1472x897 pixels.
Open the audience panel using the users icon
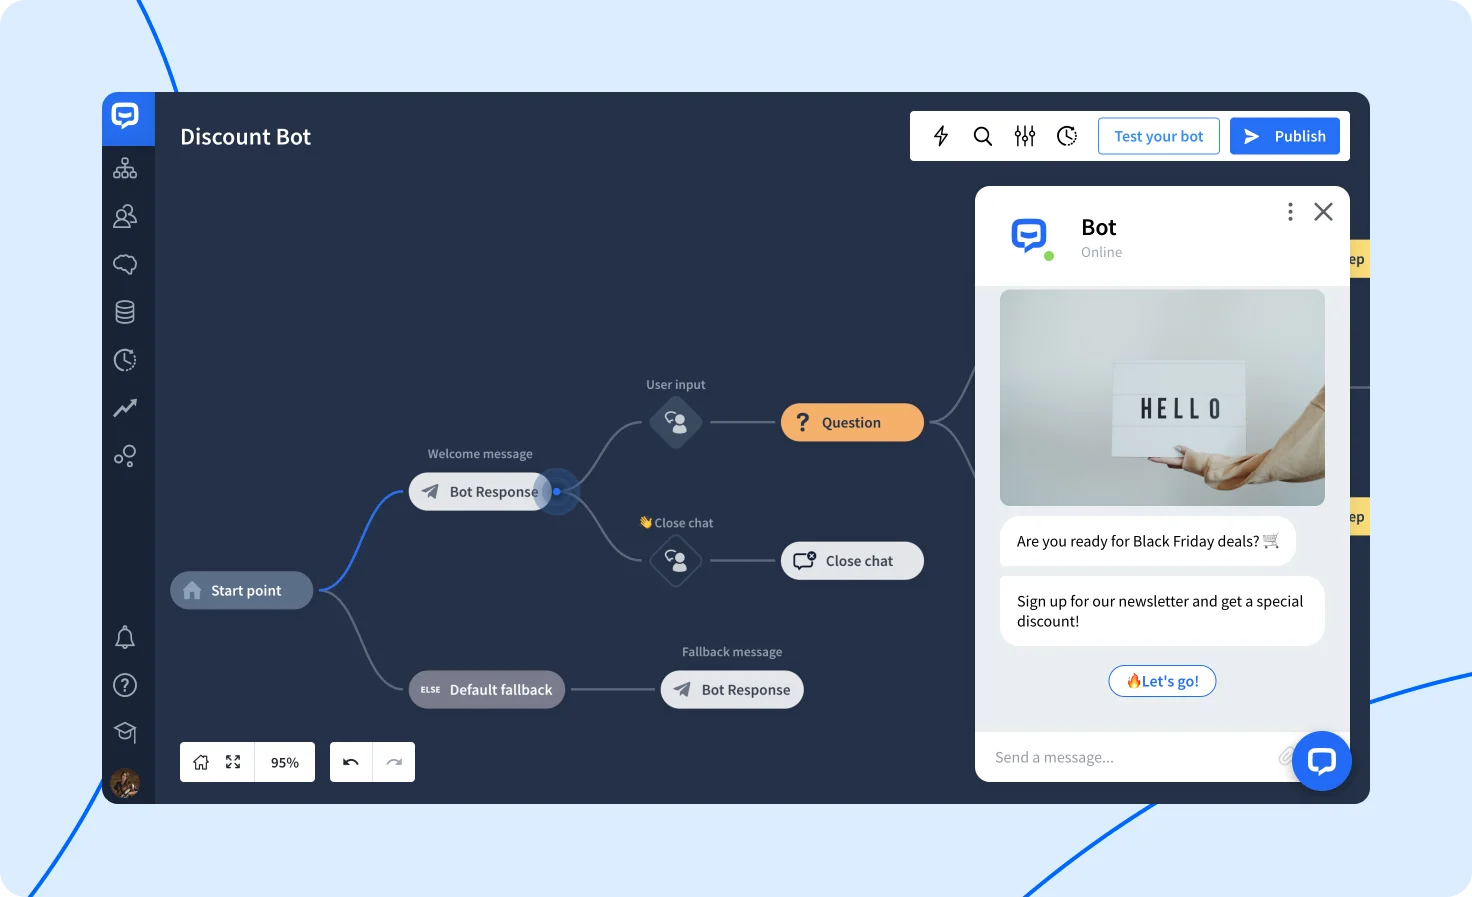point(125,216)
